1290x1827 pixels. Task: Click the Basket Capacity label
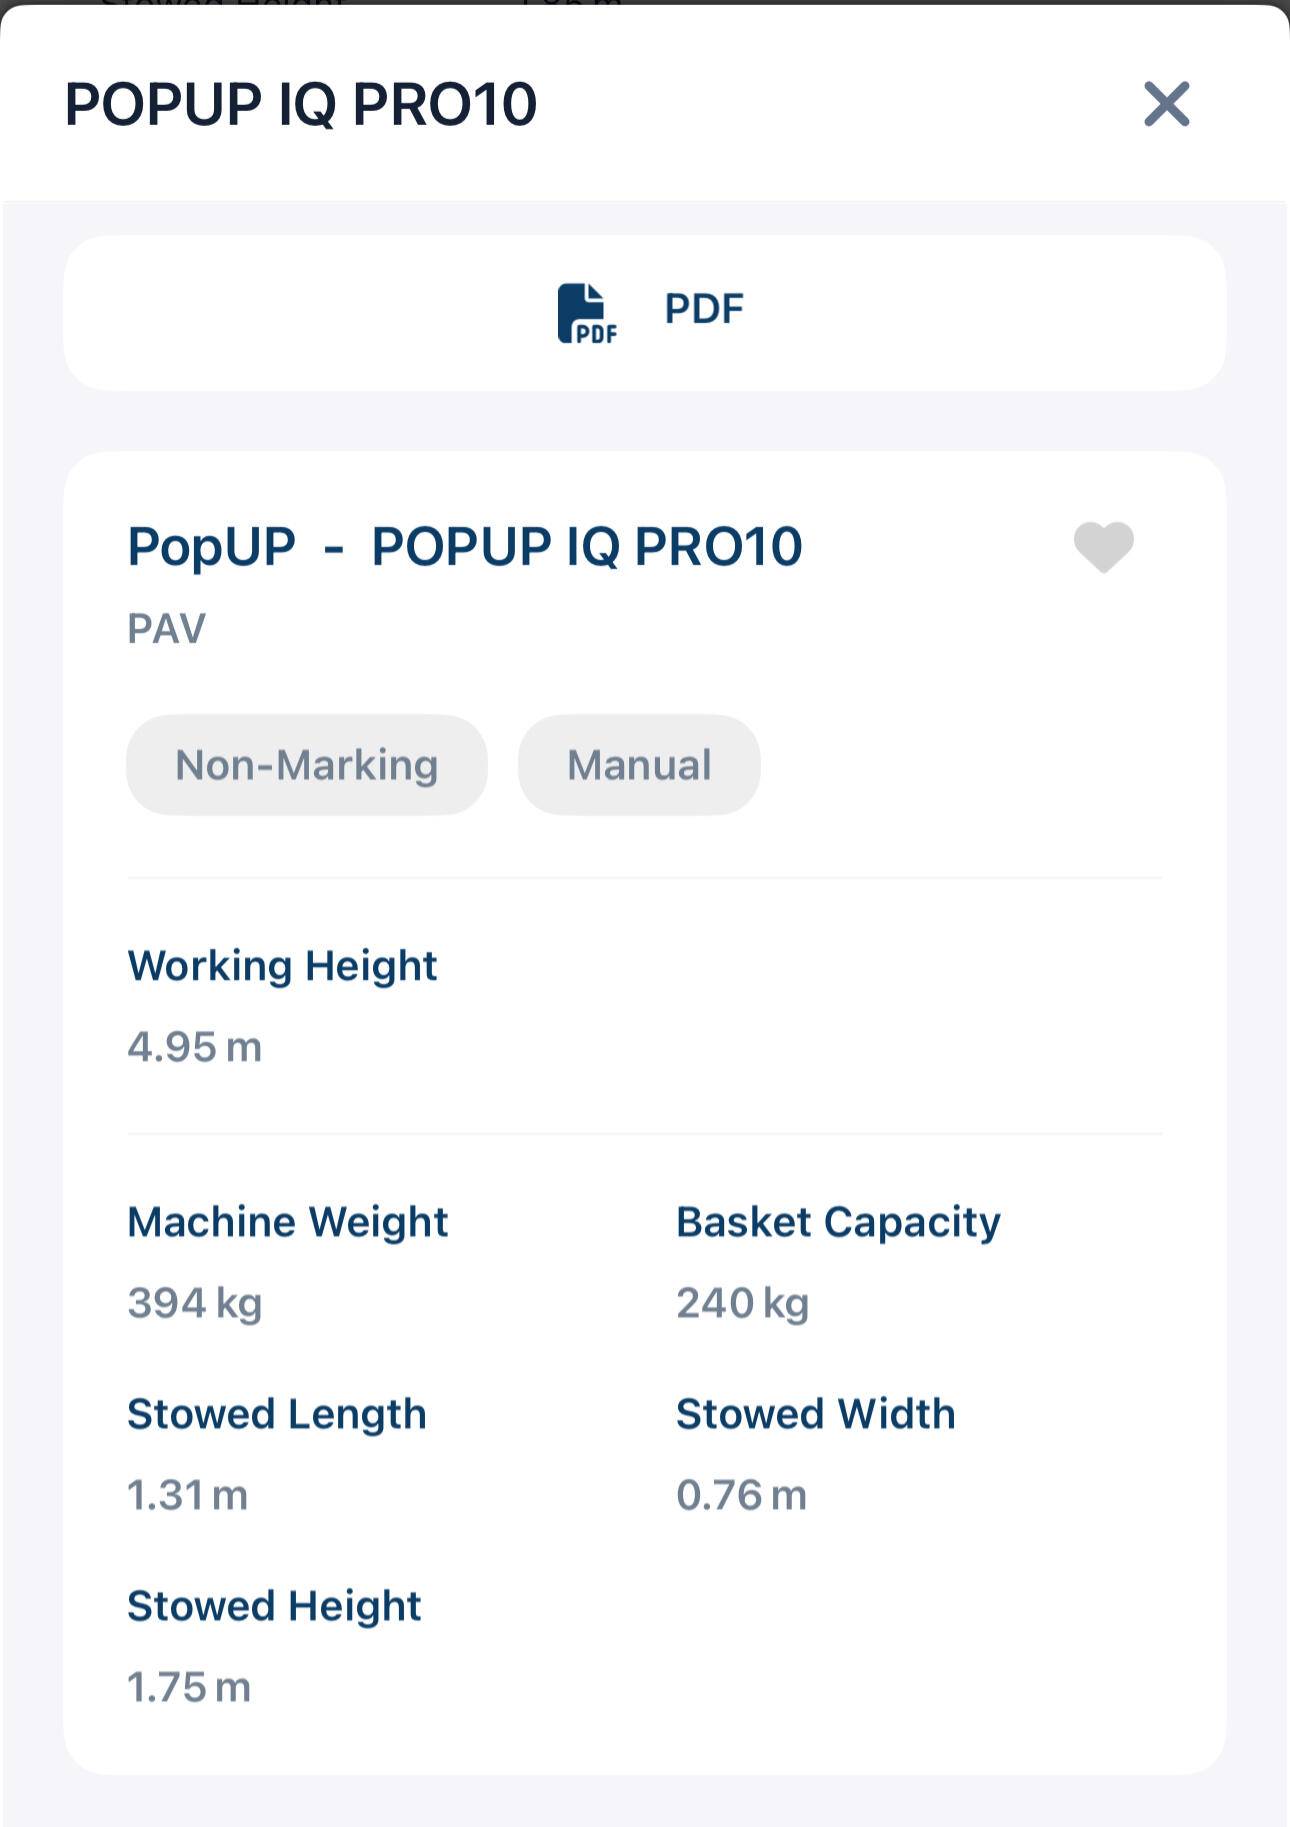(x=838, y=1222)
